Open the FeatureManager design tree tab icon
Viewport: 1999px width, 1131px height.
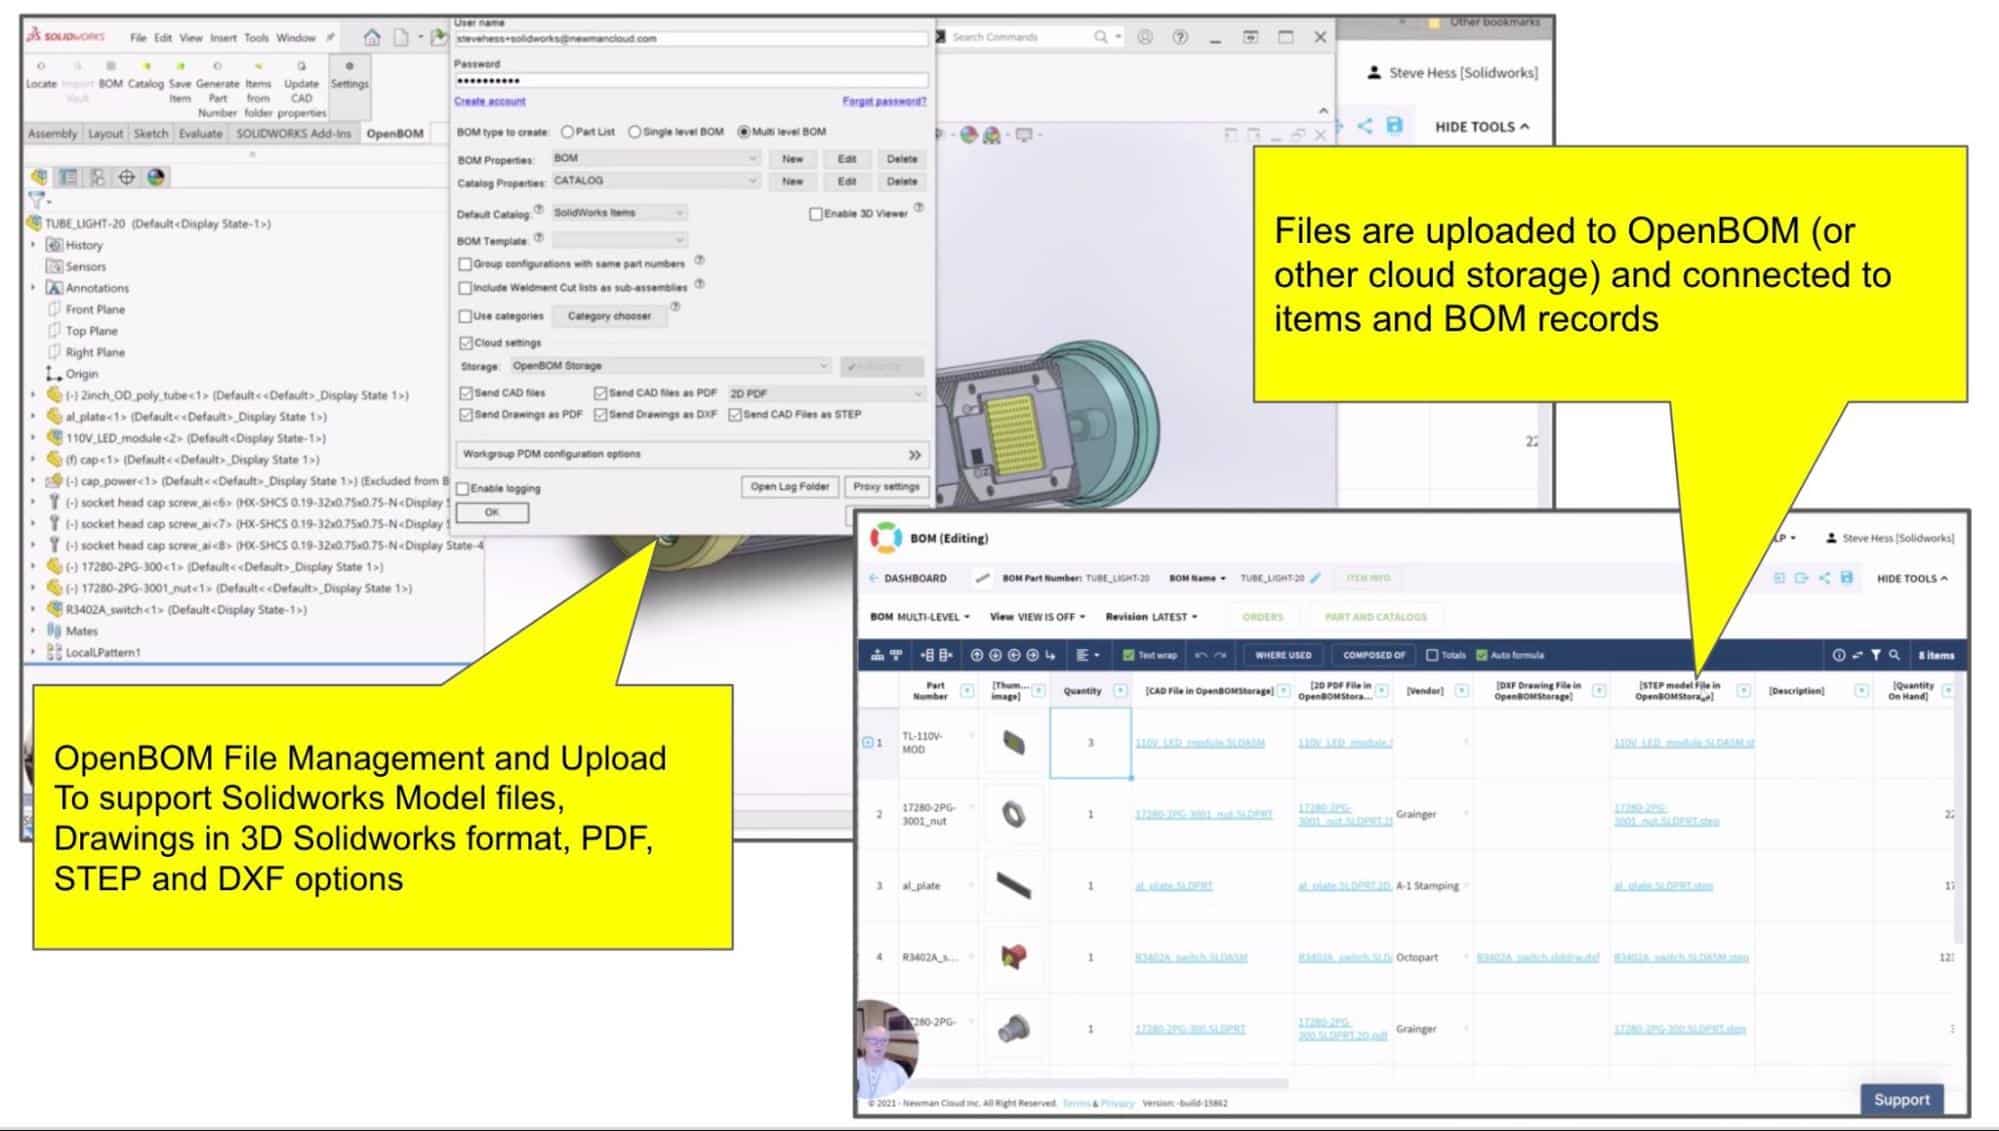click(x=39, y=177)
